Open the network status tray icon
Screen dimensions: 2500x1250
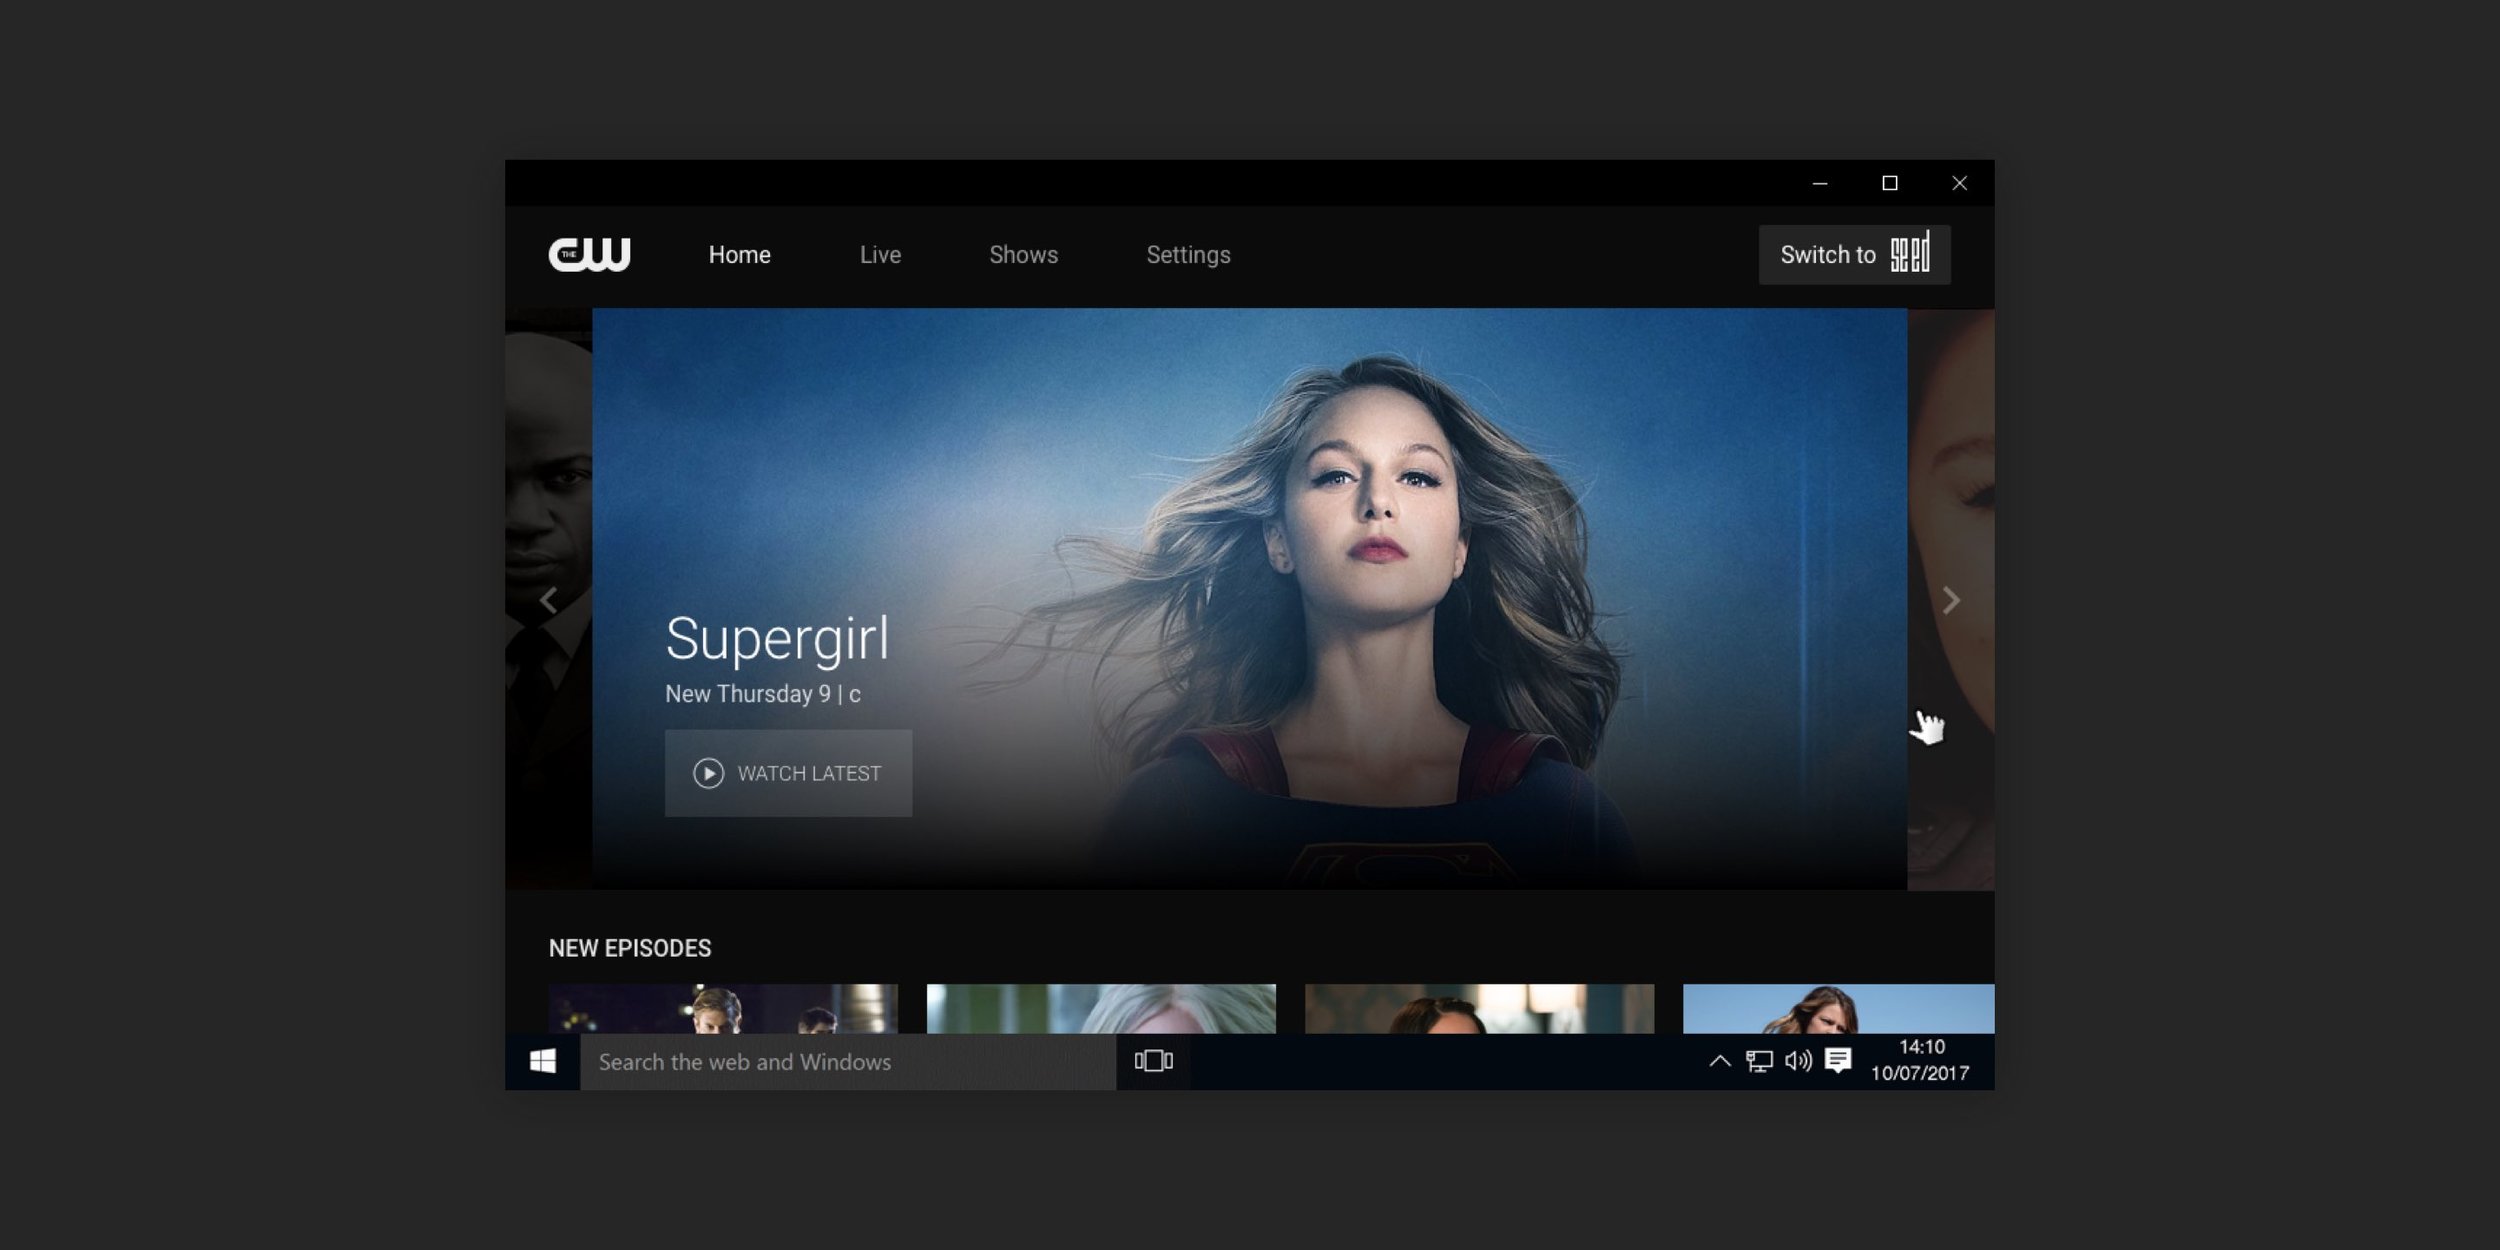click(x=1759, y=1061)
